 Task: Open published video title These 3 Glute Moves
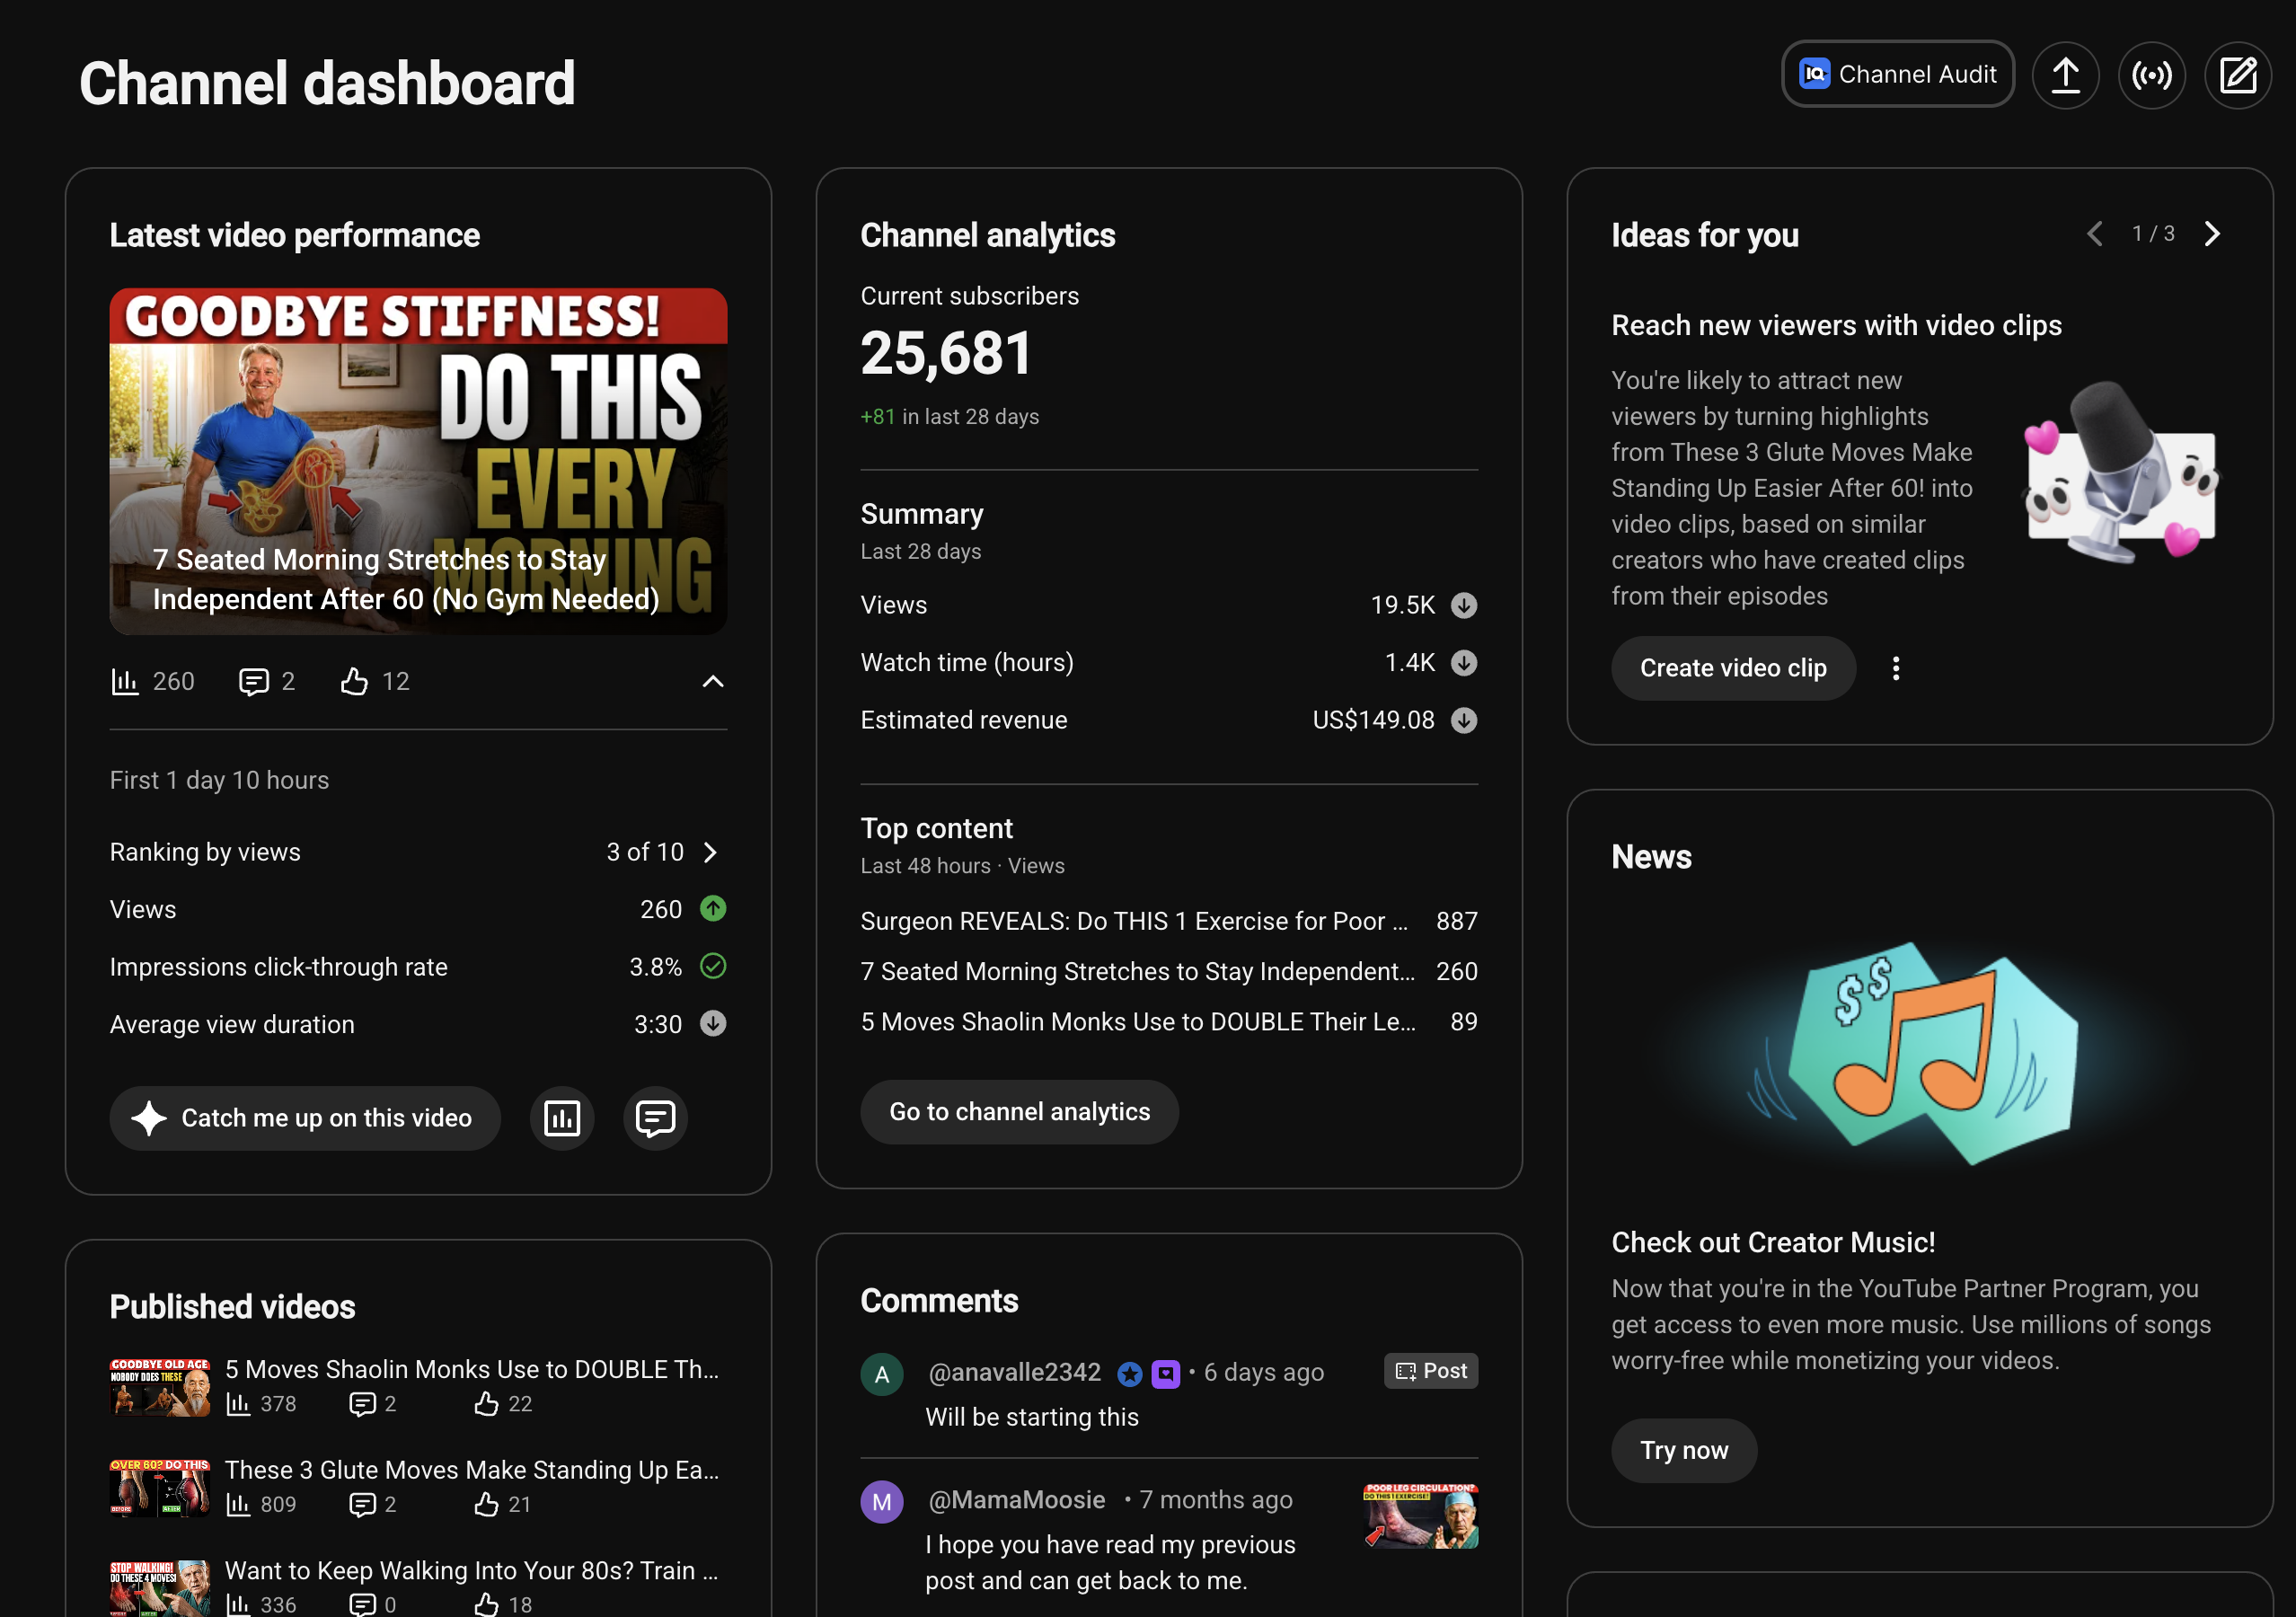[x=472, y=1470]
